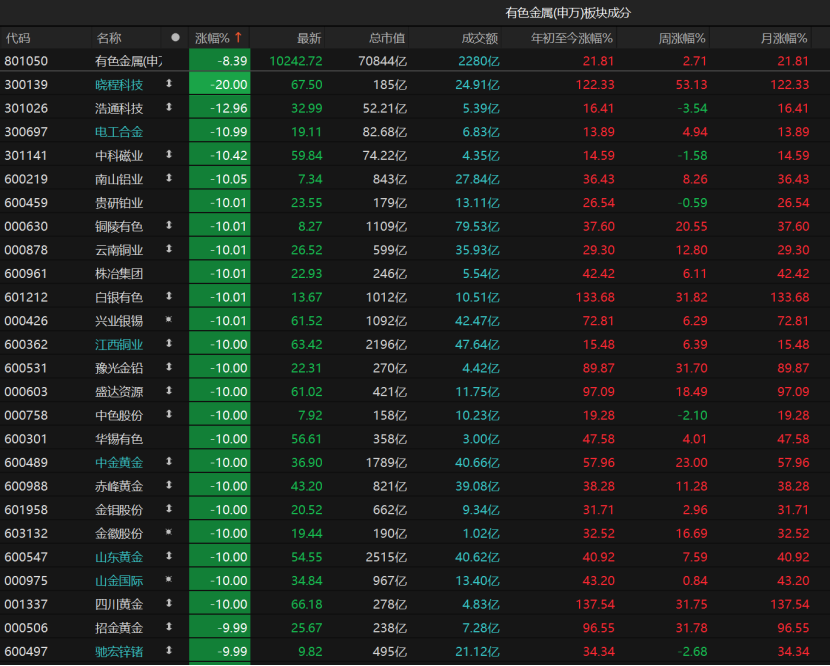The image size is (830, 666).
Task: Select the stock 中金黄金
Action: coord(120,462)
